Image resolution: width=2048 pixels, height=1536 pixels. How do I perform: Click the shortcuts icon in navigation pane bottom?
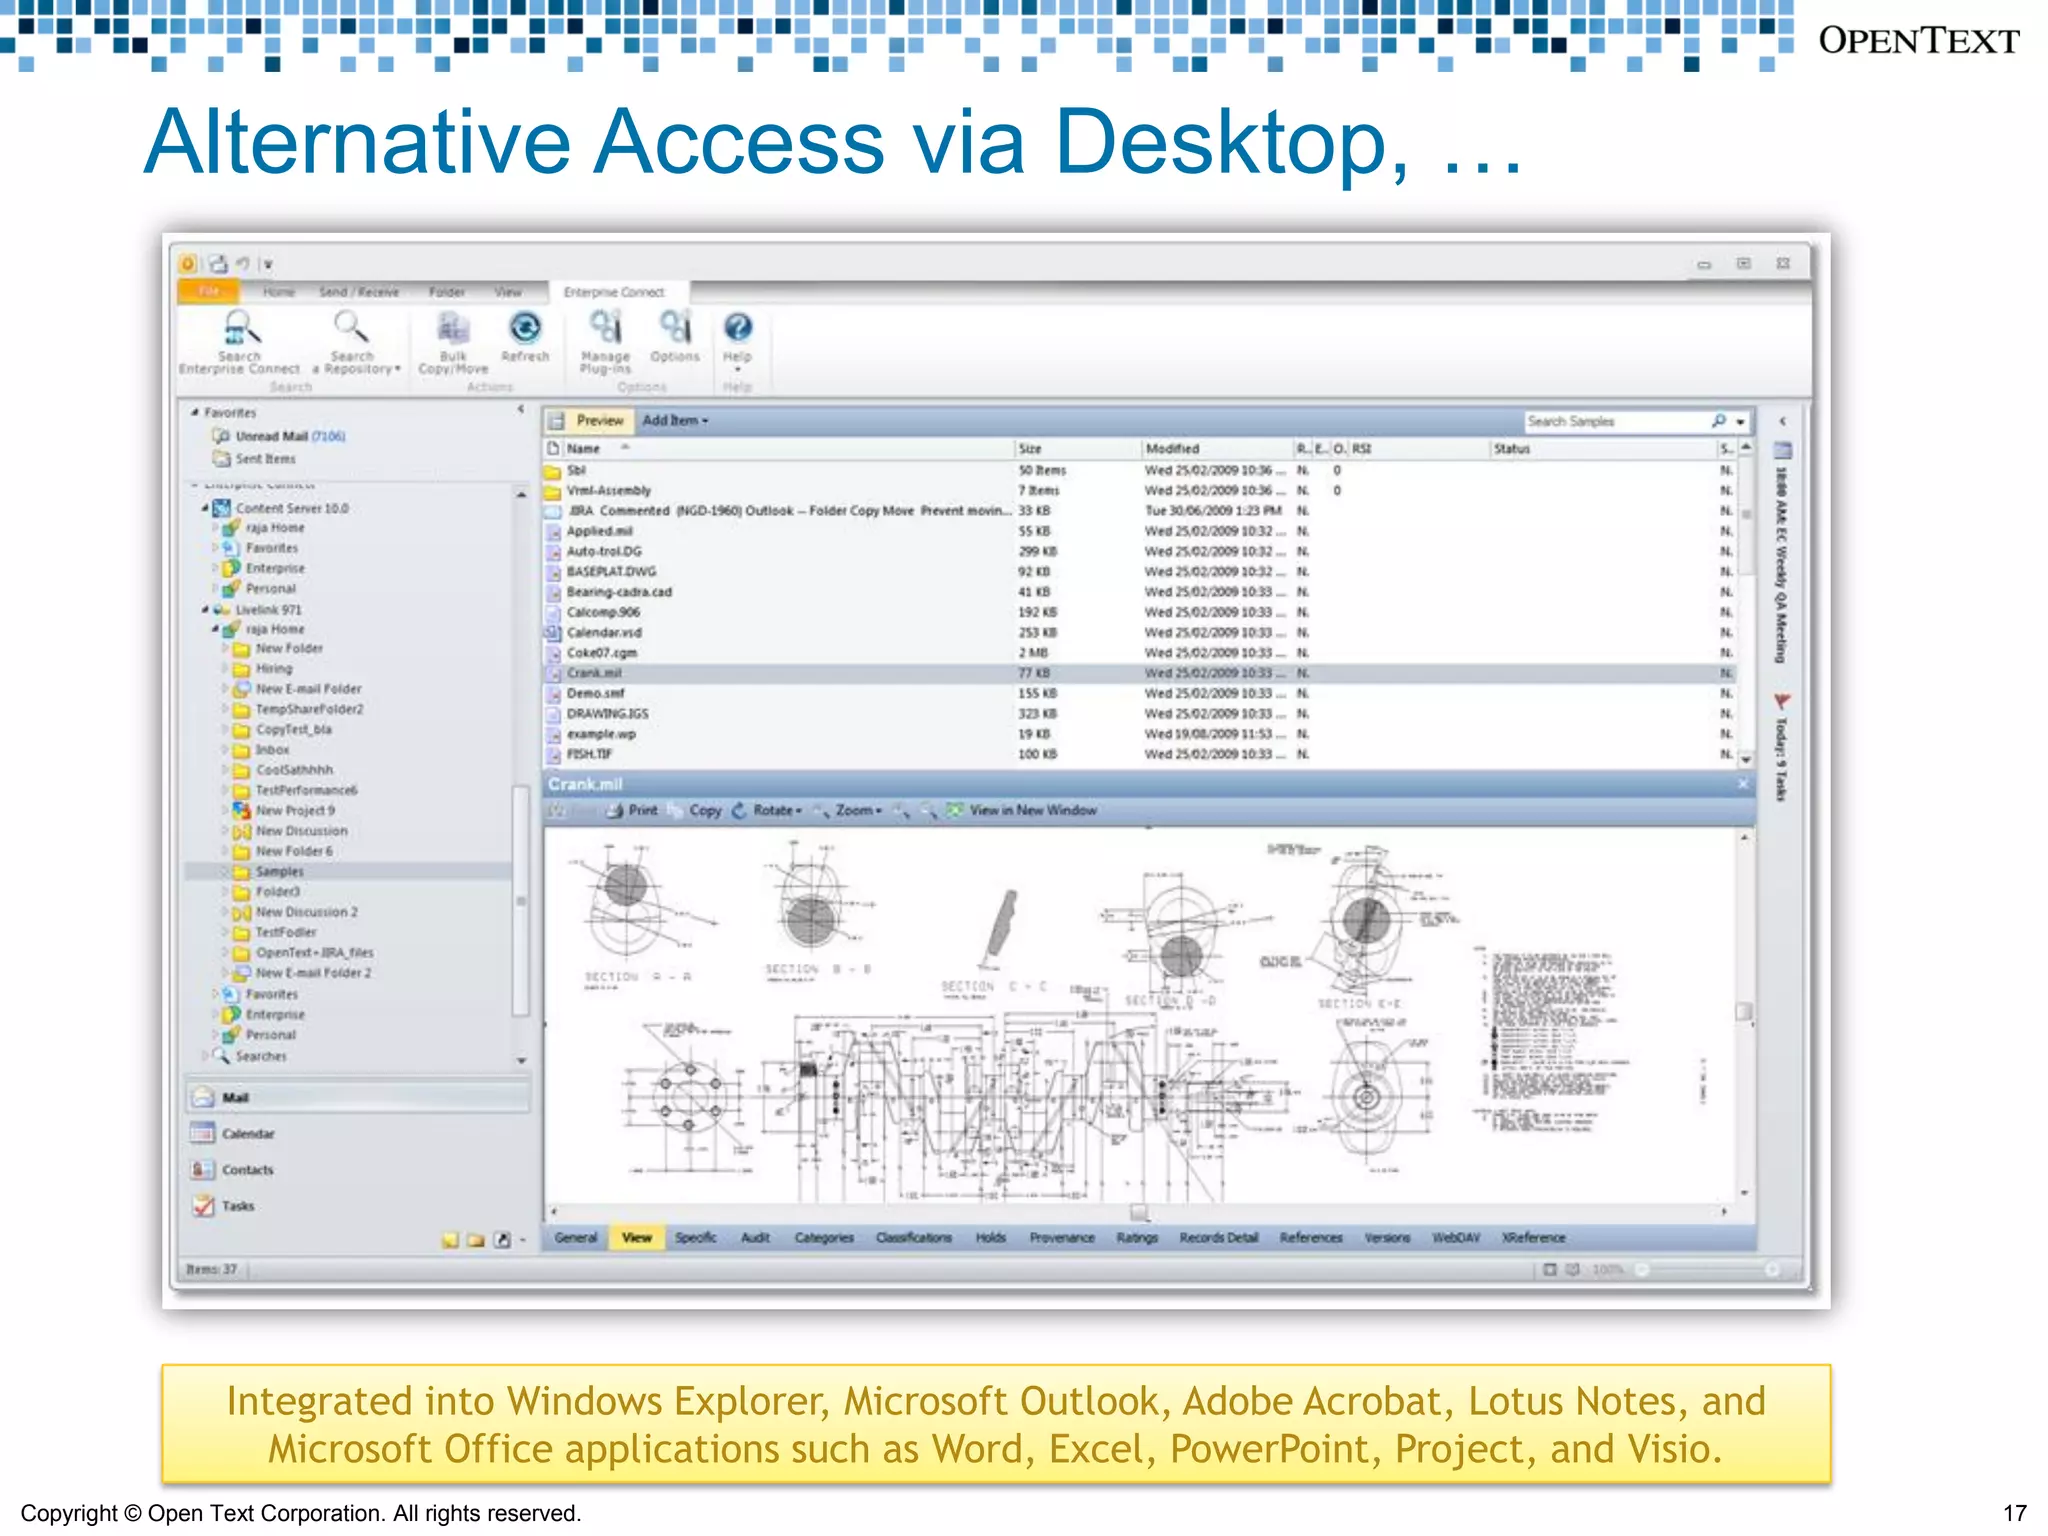coord(502,1240)
